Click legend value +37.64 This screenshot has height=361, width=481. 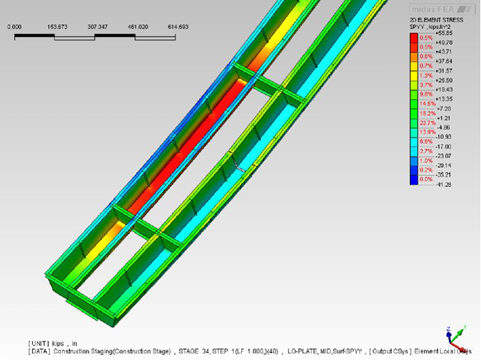pos(444,61)
